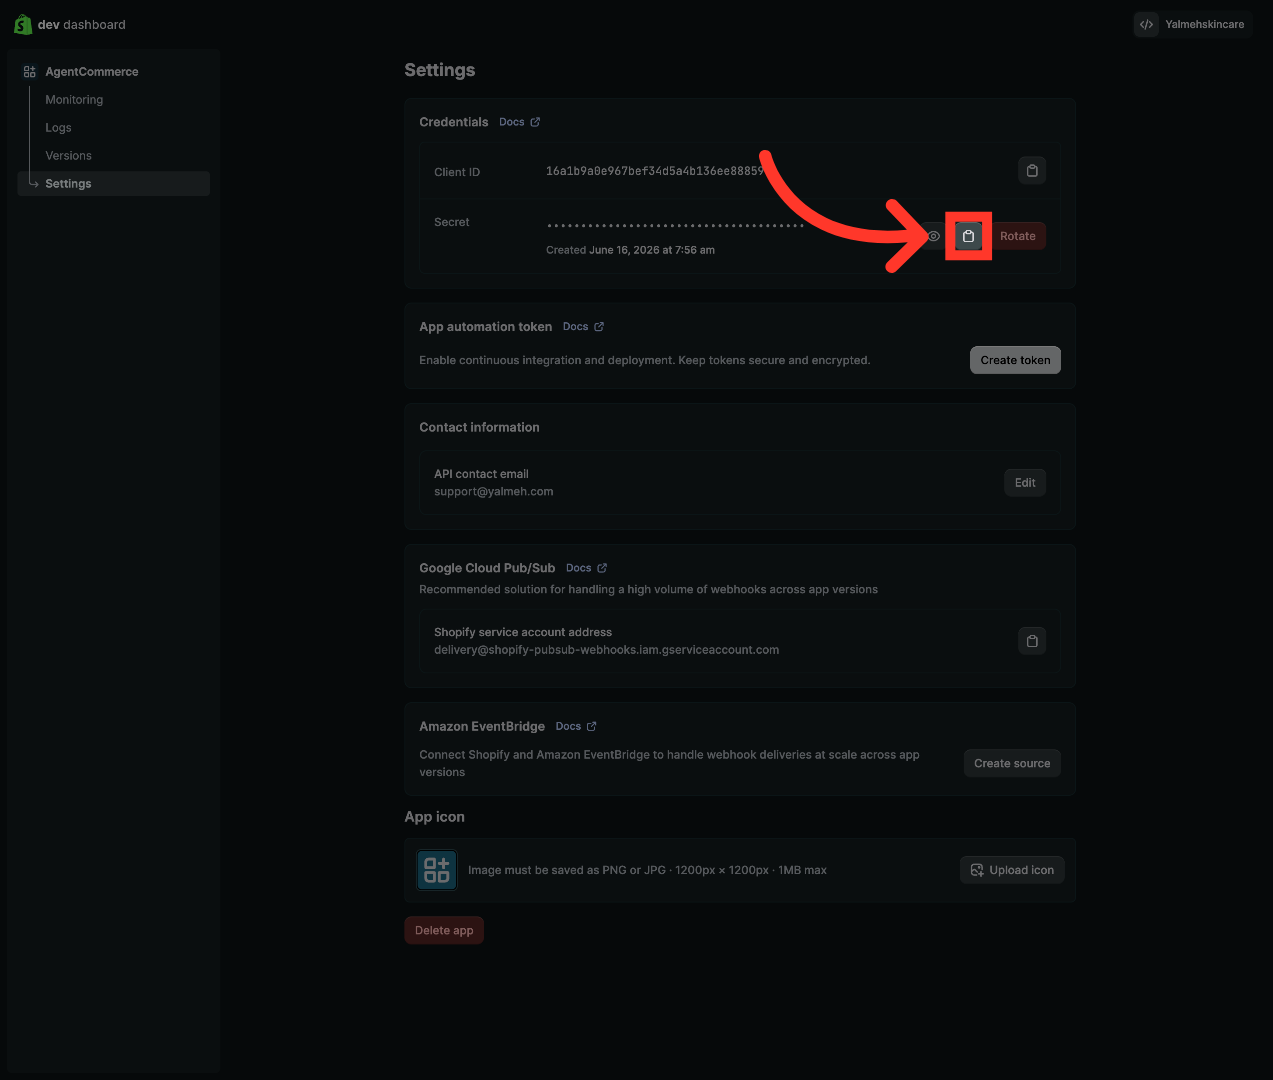
Task: Open the Credentials Docs link
Action: tap(520, 122)
